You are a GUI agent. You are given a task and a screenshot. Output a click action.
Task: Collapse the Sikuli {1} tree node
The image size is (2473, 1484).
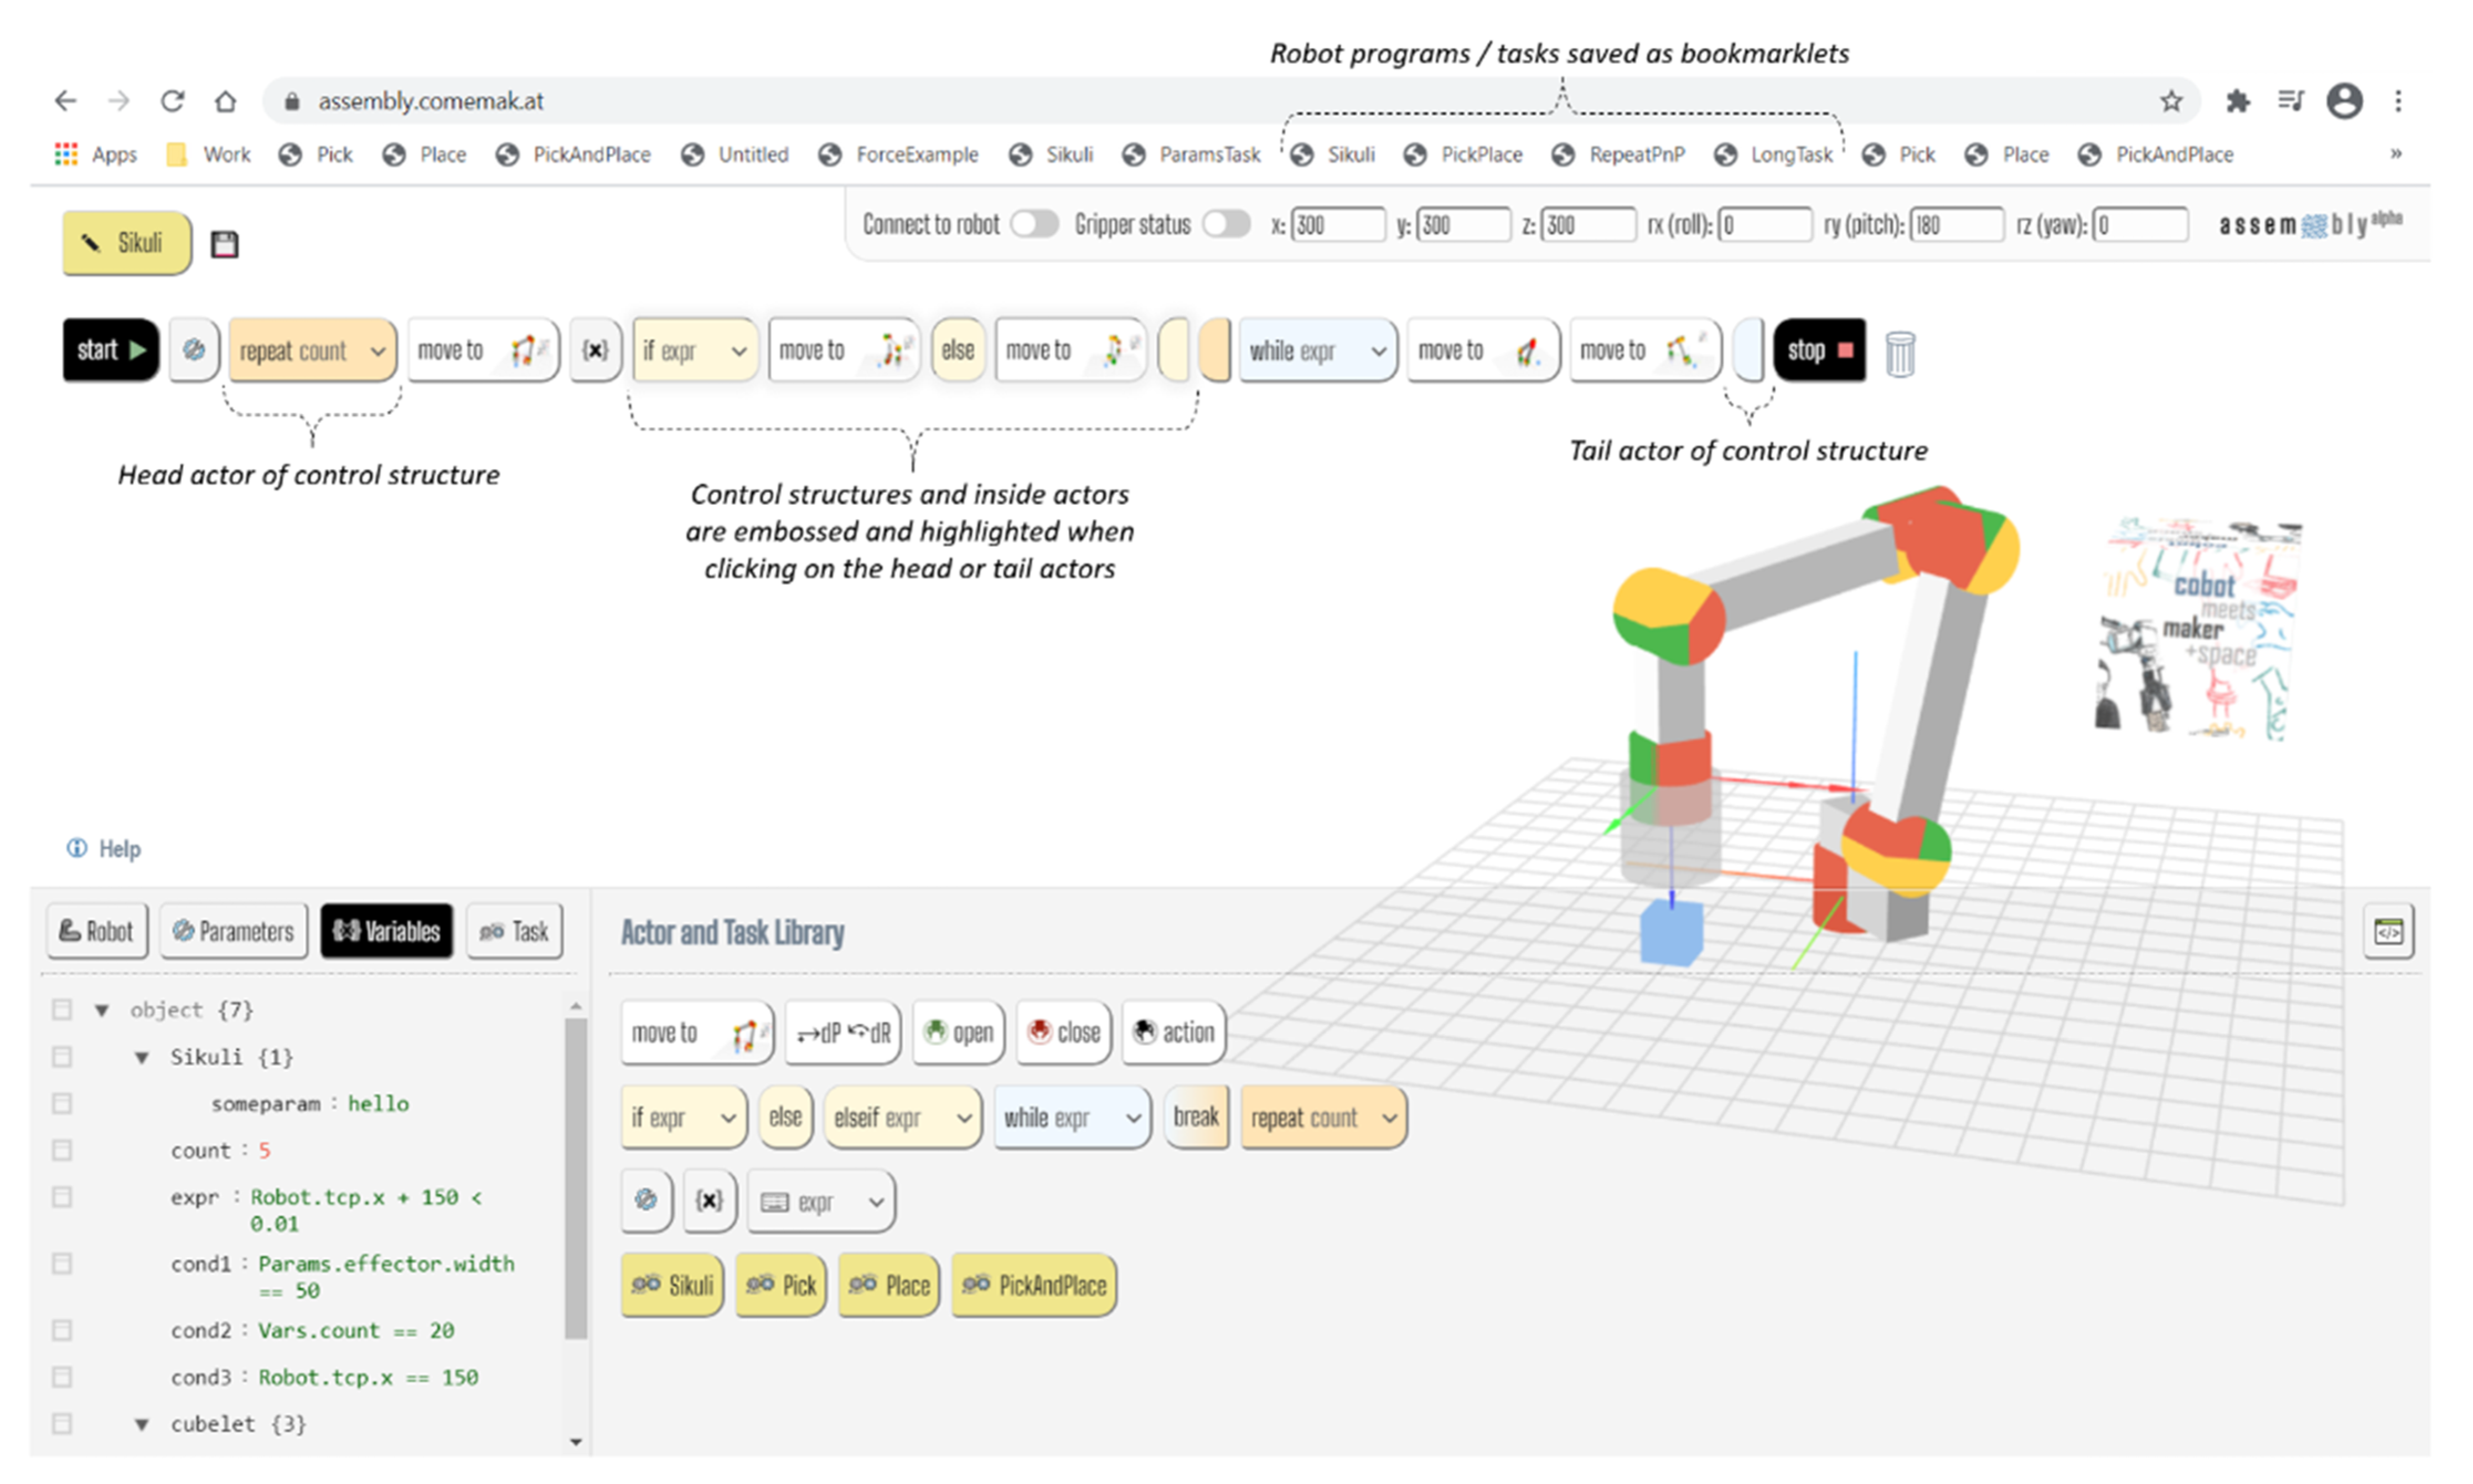click(142, 1057)
